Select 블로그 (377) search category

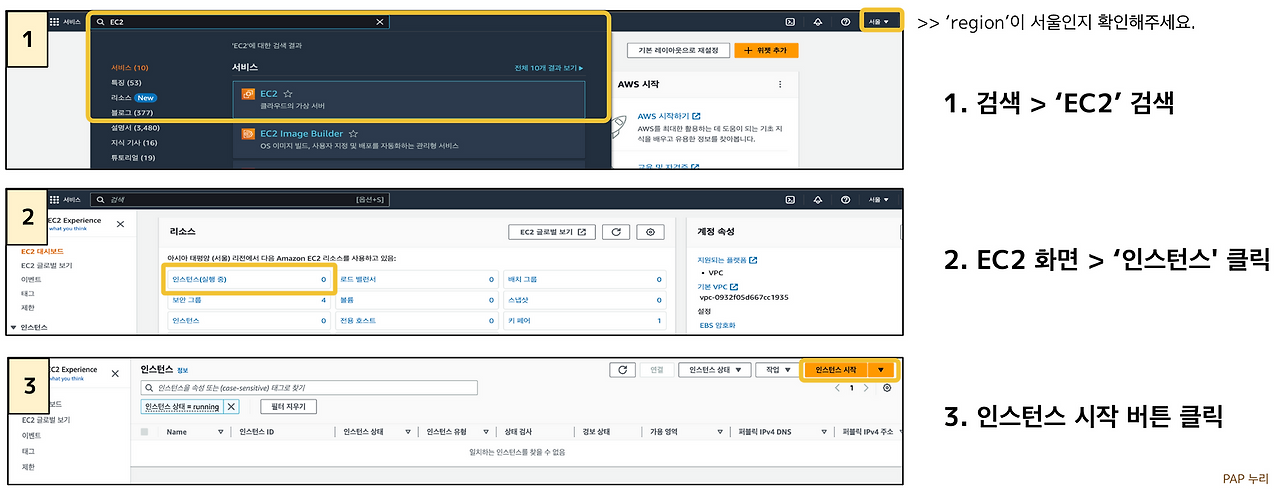[x=132, y=113]
